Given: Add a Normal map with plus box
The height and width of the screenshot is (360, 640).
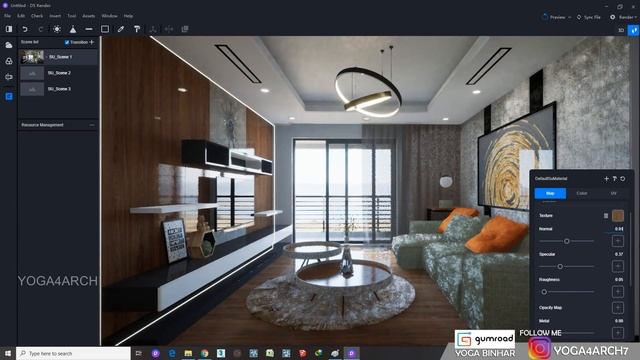Looking at the screenshot, I should [x=618, y=241].
